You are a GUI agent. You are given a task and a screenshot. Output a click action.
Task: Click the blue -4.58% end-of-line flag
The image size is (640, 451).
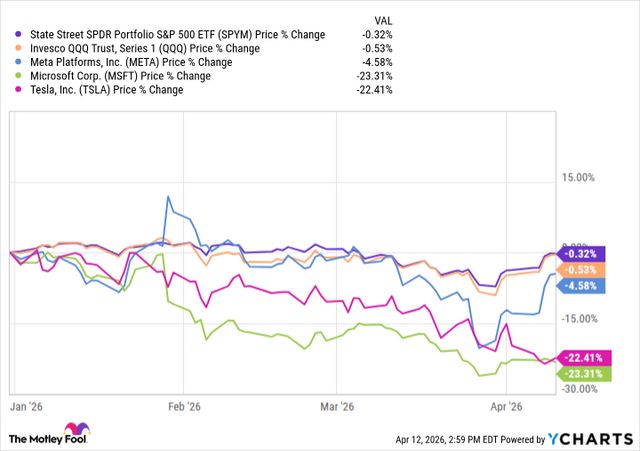579,285
